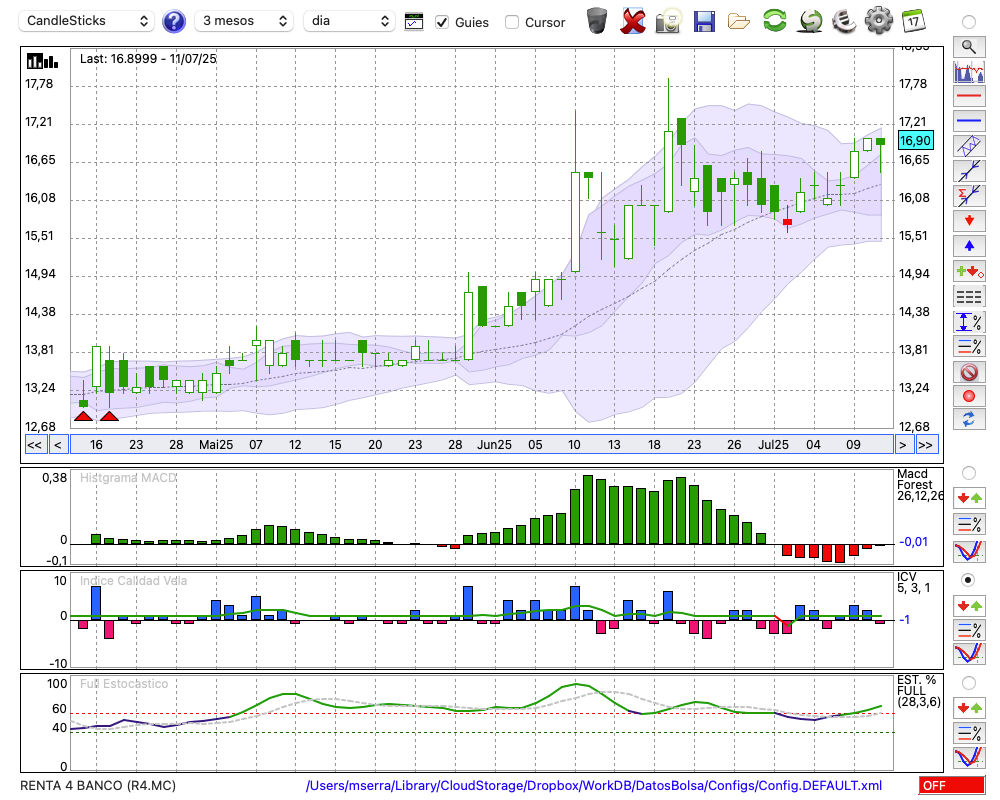Click the small chart window icon beside Guies
The image size is (1000, 800).
[414, 22]
